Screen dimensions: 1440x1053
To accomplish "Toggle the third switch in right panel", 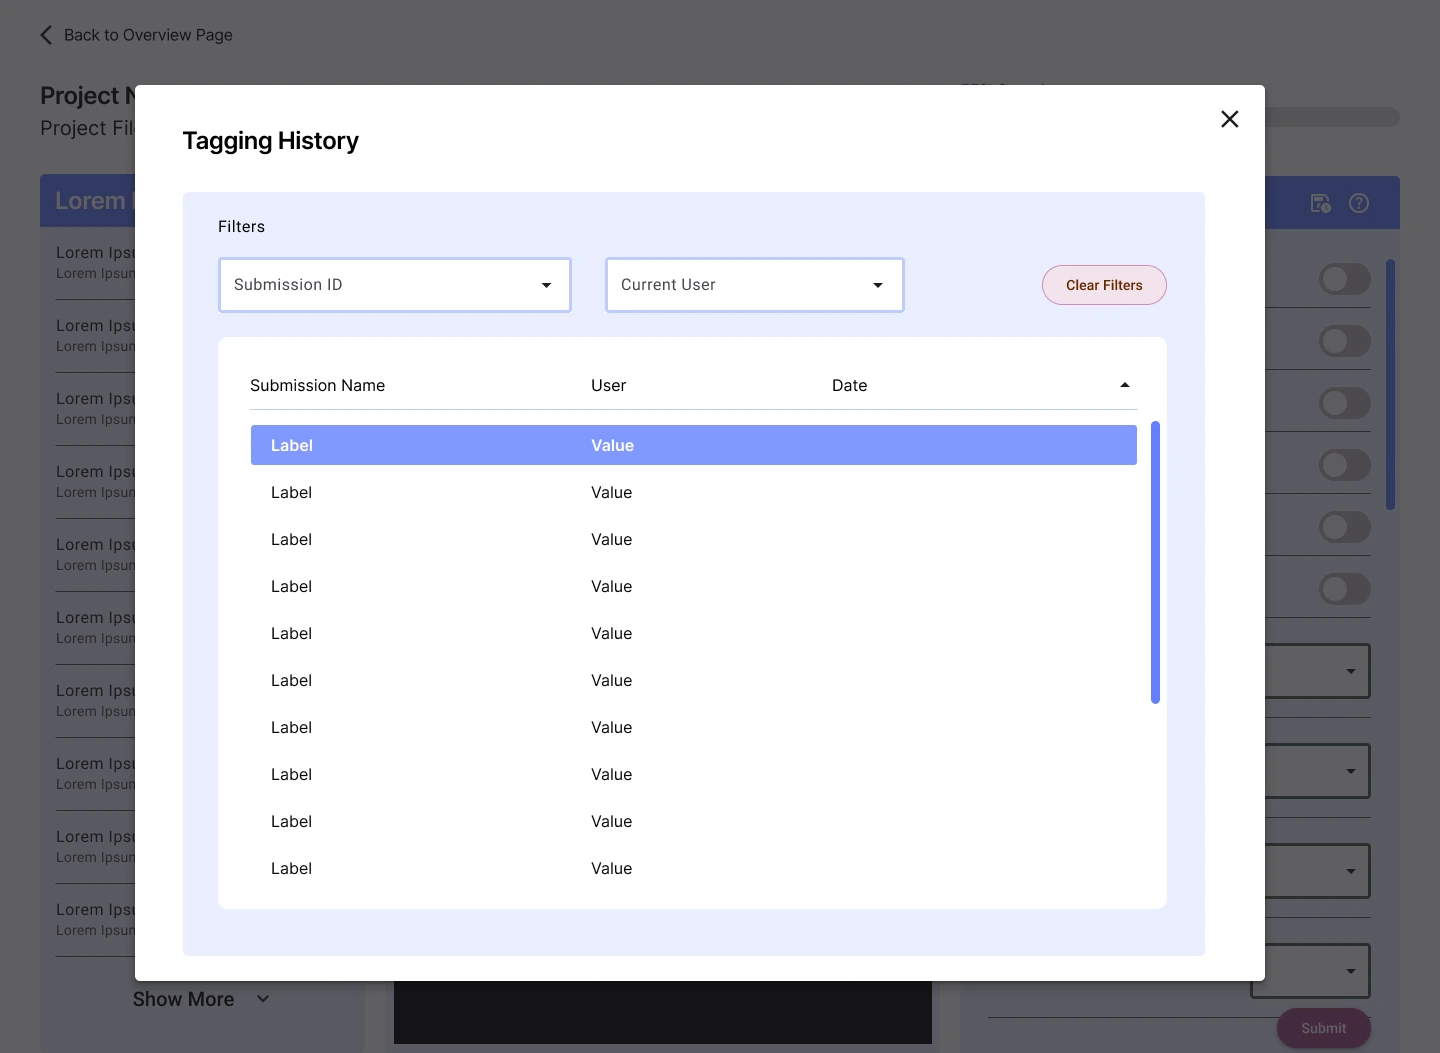I will click(x=1344, y=403).
